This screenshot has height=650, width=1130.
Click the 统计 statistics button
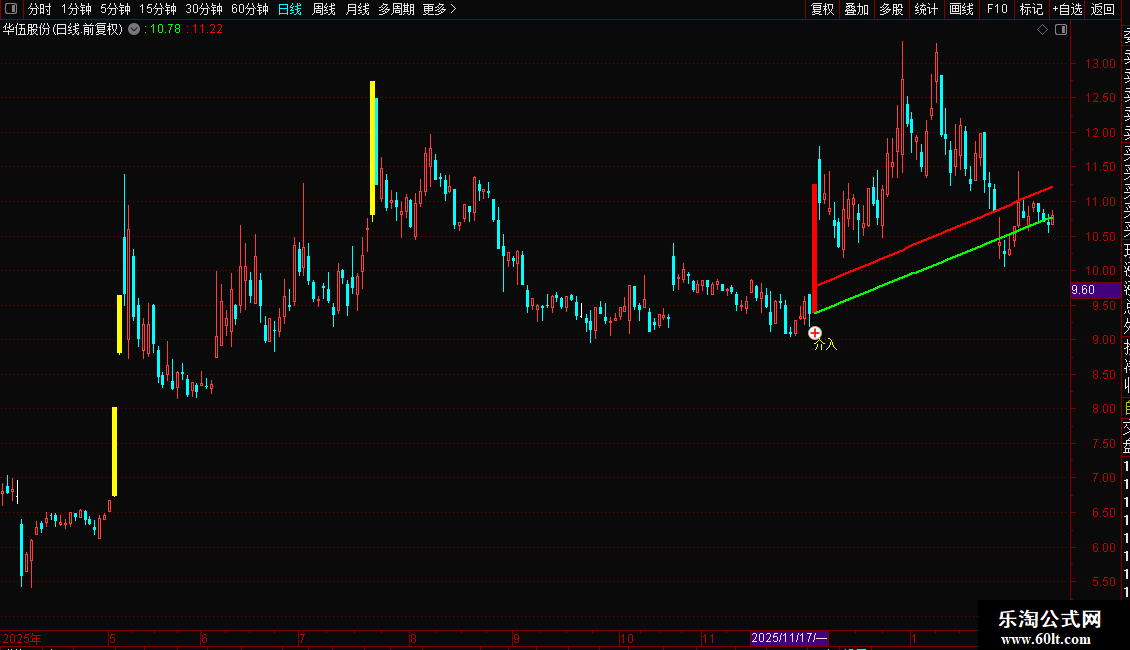pyautogui.click(x=926, y=9)
